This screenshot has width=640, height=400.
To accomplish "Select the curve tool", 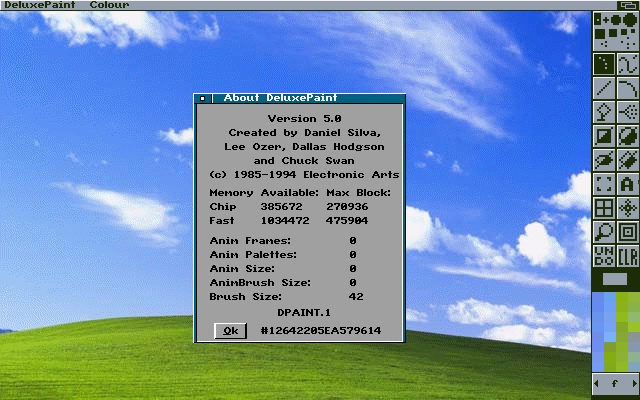I will tap(628, 88).
